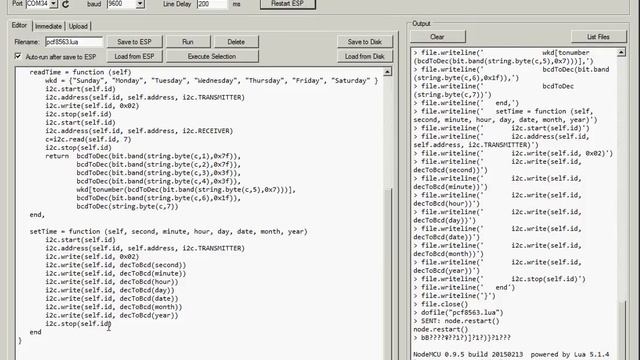Click the 'file.close()' output line
The height and width of the screenshot is (360, 640).
(444, 304)
